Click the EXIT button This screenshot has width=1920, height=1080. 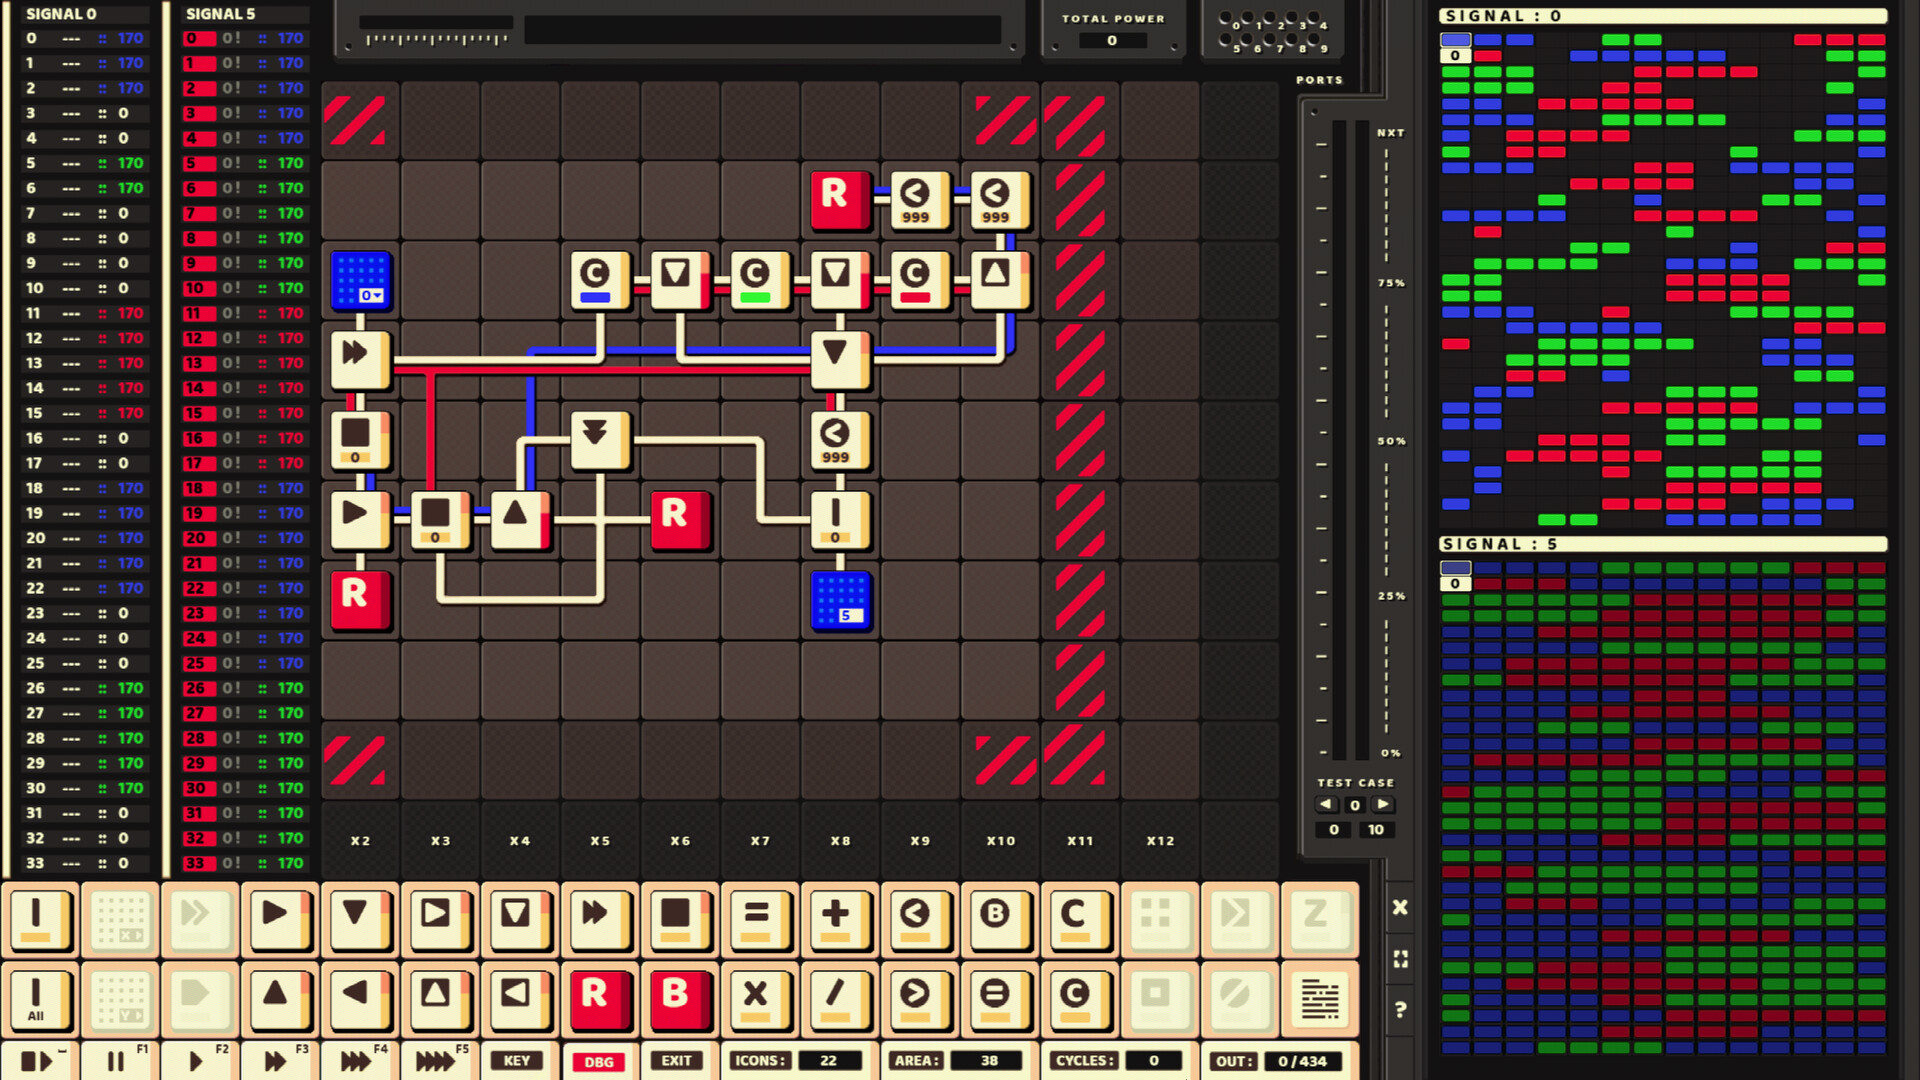tap(678, 1062)
